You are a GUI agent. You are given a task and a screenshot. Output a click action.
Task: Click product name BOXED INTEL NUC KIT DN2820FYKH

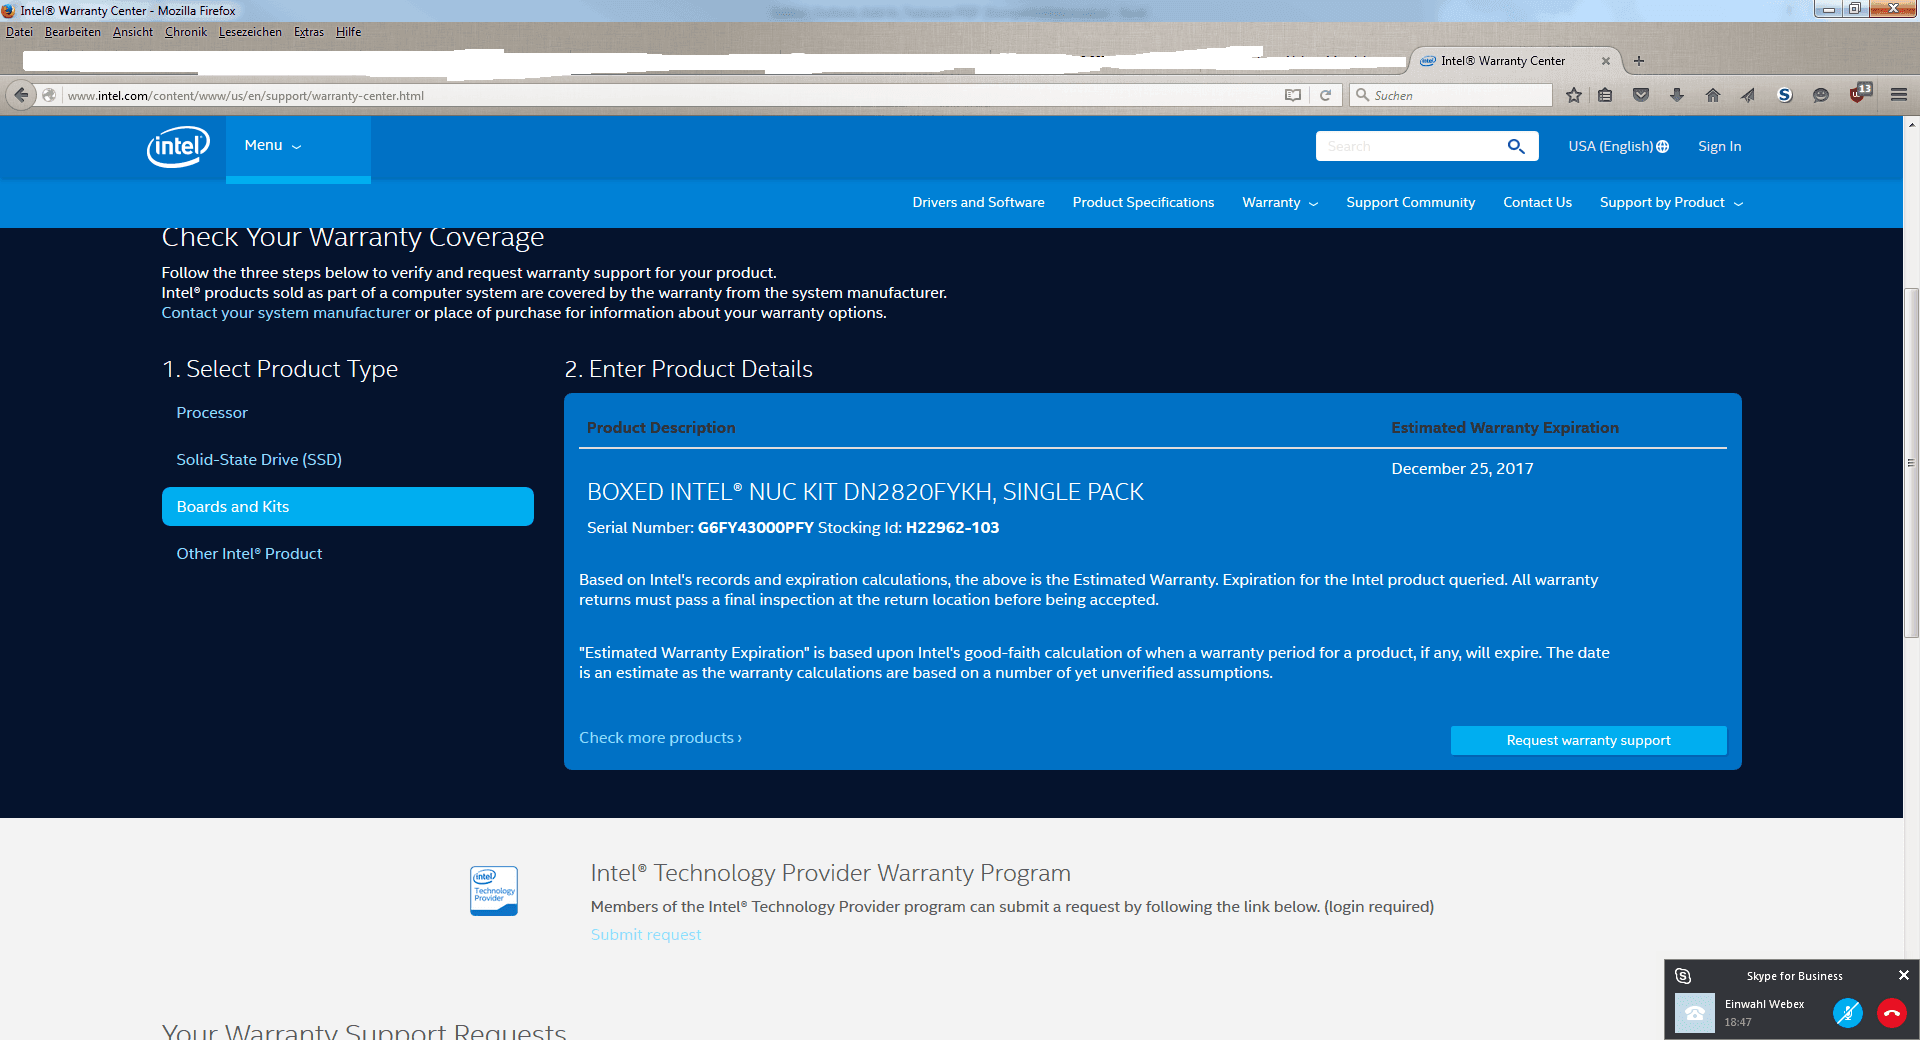pyautogui.click(x=865, y=492)
